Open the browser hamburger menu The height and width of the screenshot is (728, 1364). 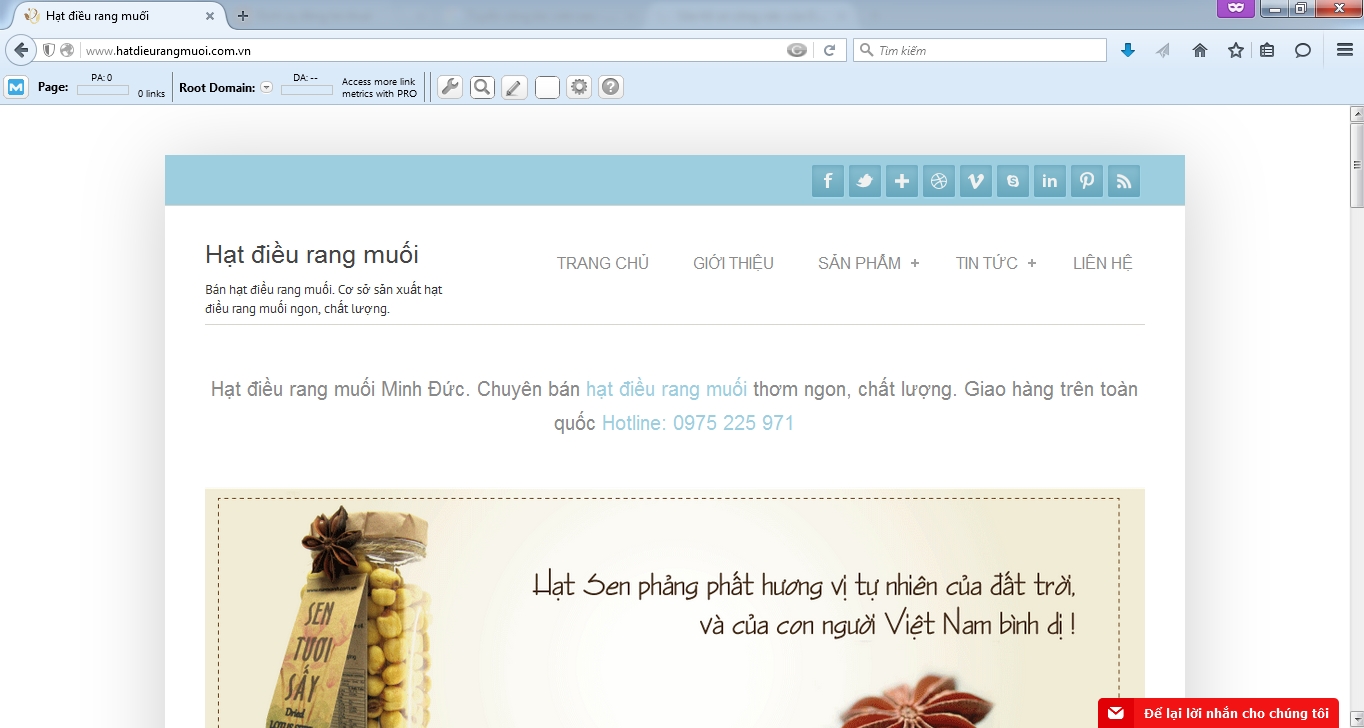pos(1345,50)
